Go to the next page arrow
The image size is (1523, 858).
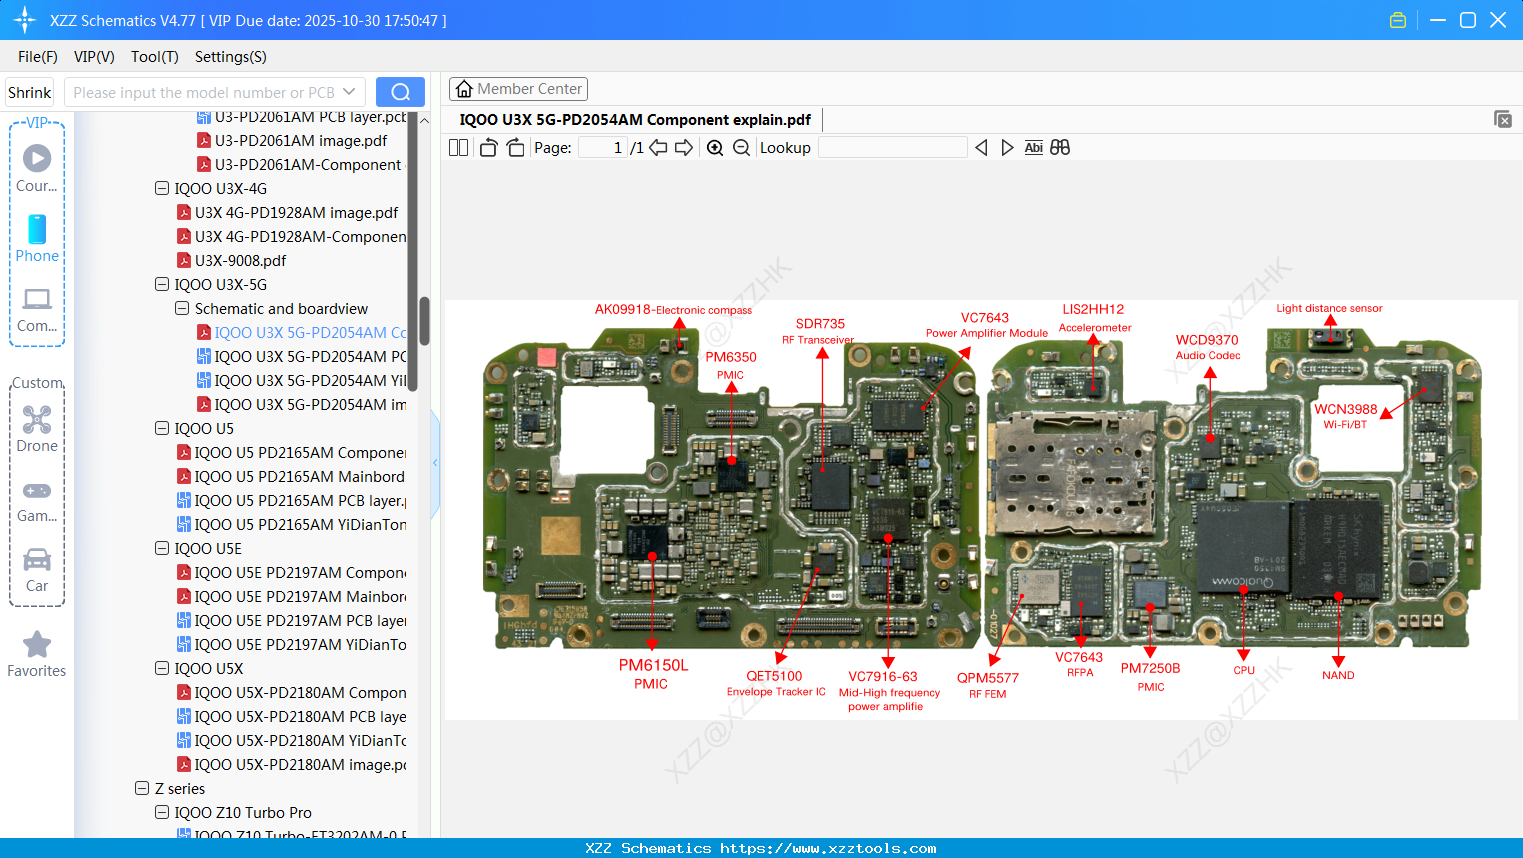click(684, 148)
